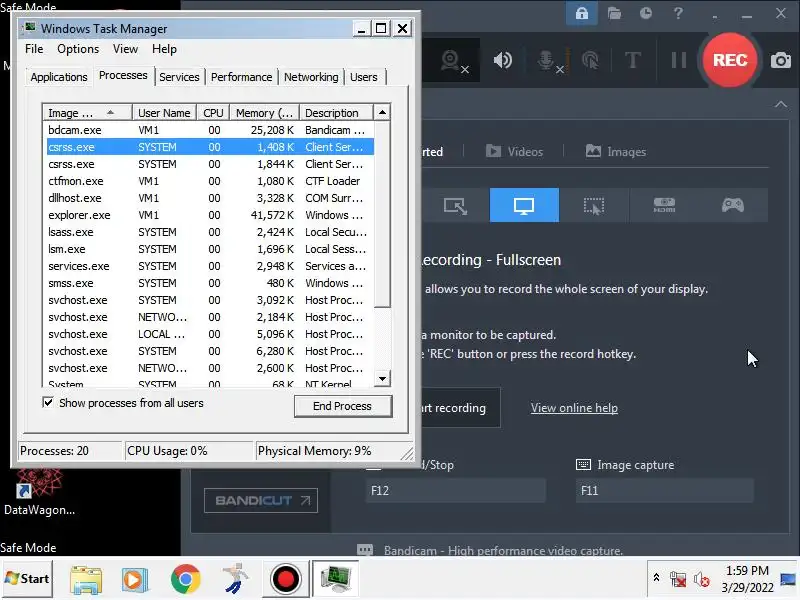Select the services.exe process row
Viewport: 800px width, 600px height.
[210, 266]
